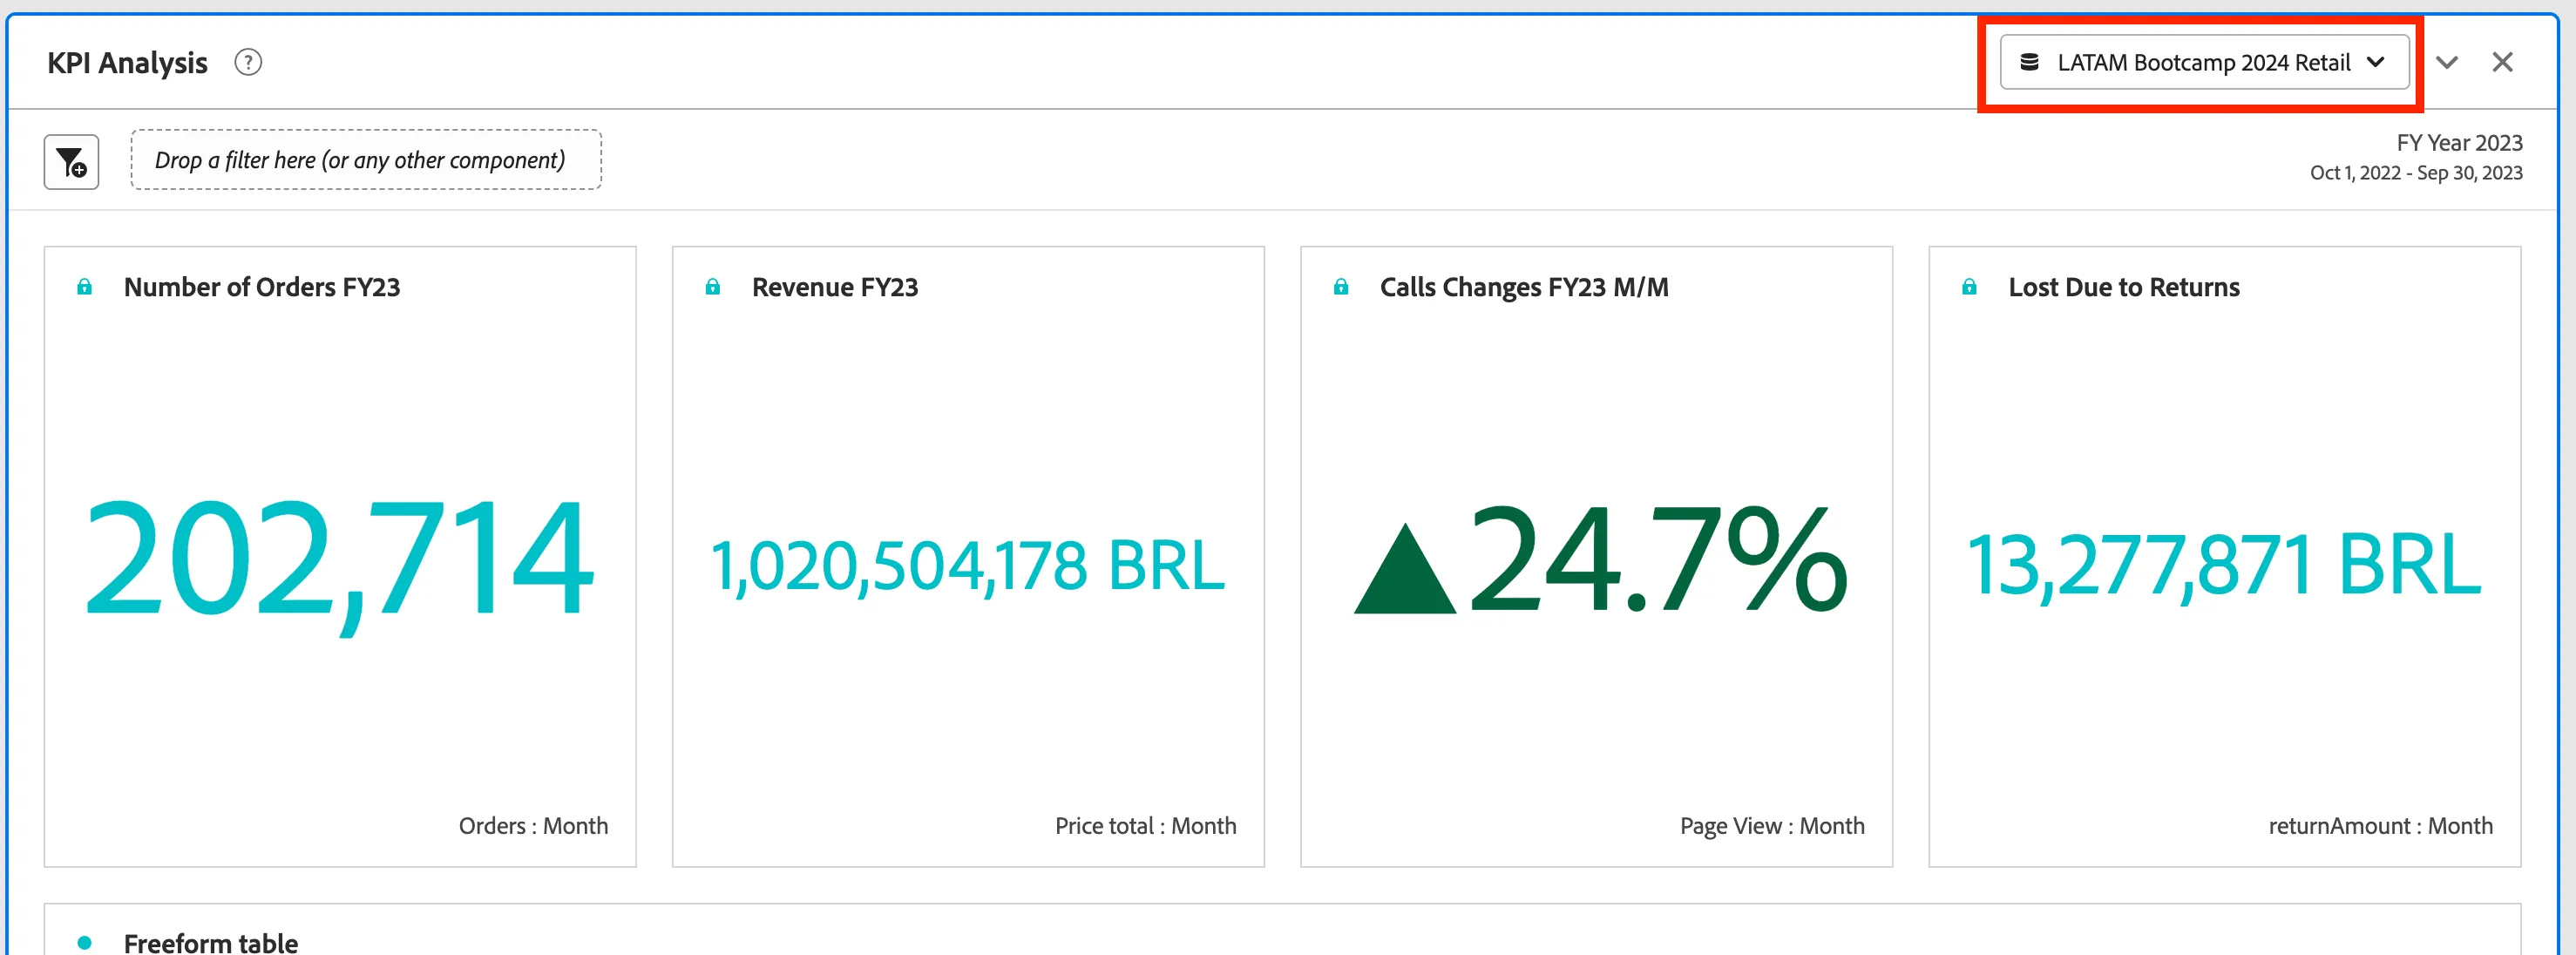Click the filter drop zone field
Image resolution: width=2576 pixels, height=955 pixels.
click(366, 160)
